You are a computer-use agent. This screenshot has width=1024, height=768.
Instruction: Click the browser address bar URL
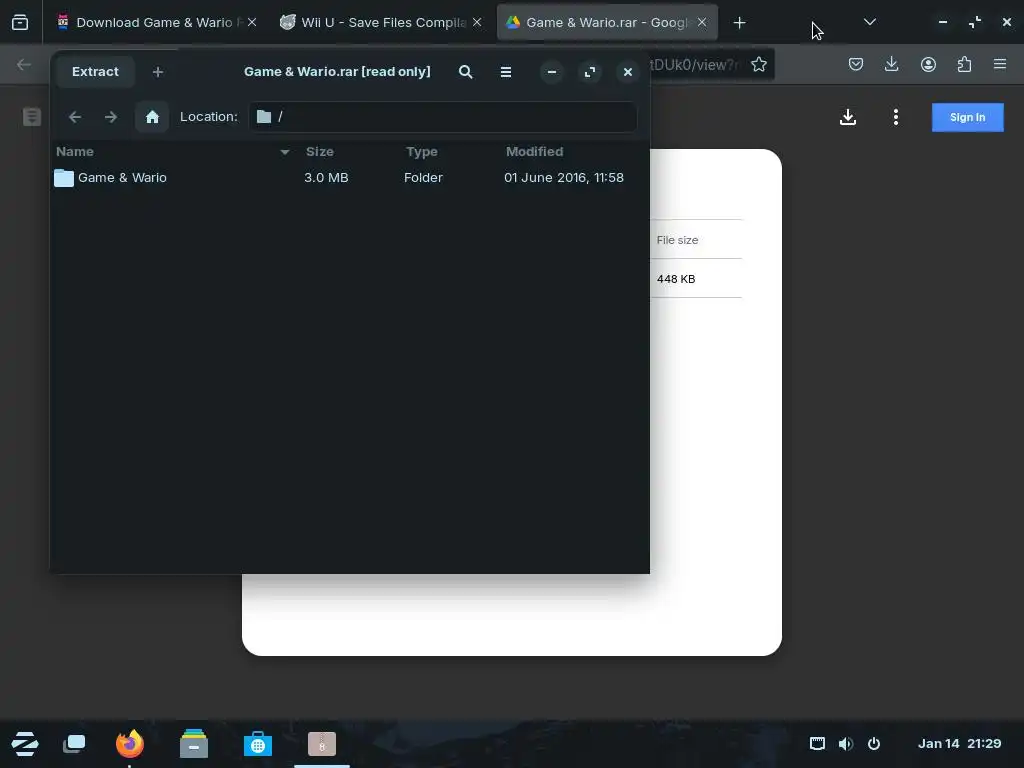(694, 65)
